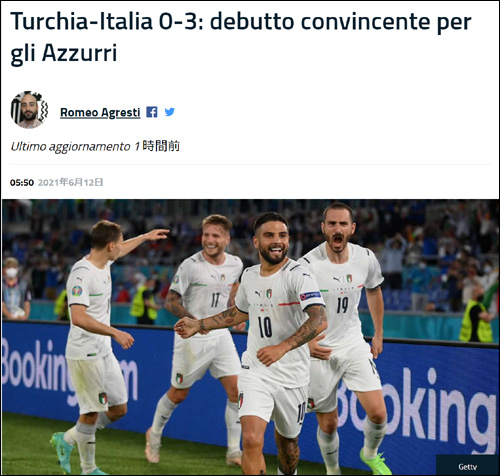This screenshot has height=476, width=500.
Task: Click the 2021年6月12日 date label
Action: click(x=70, y=182)
